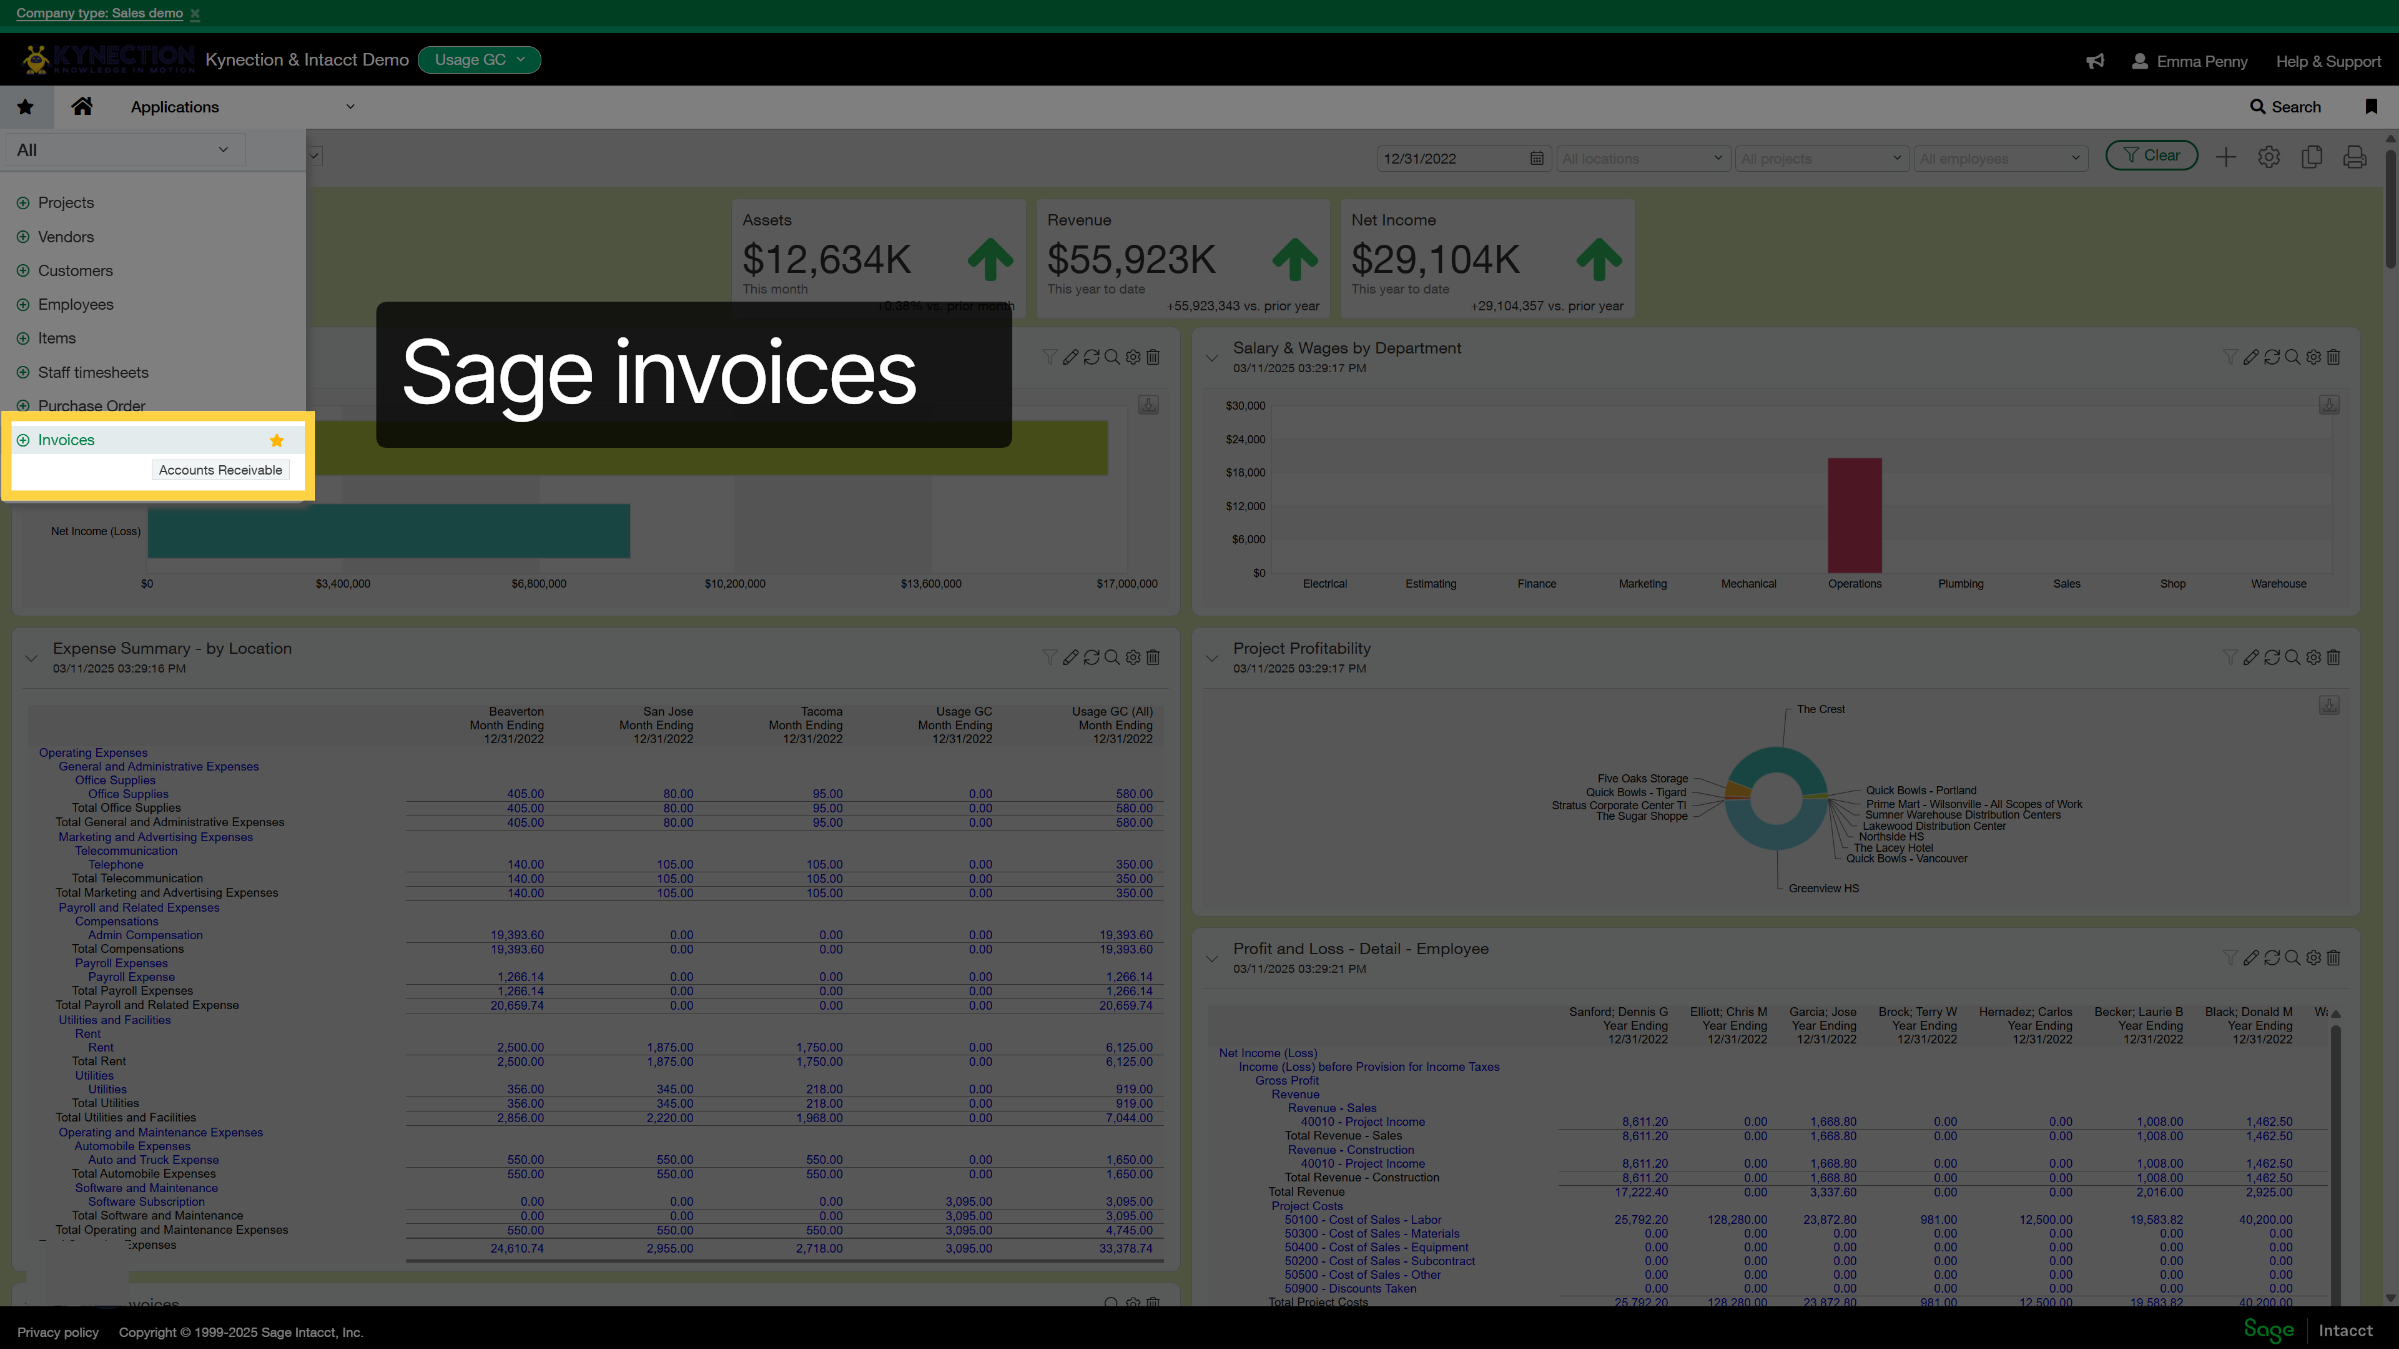The image size is (2399, 1349).
Task: Delete the Profit and Loss - Detail - Employee widget
Action: coord(2333,958)
